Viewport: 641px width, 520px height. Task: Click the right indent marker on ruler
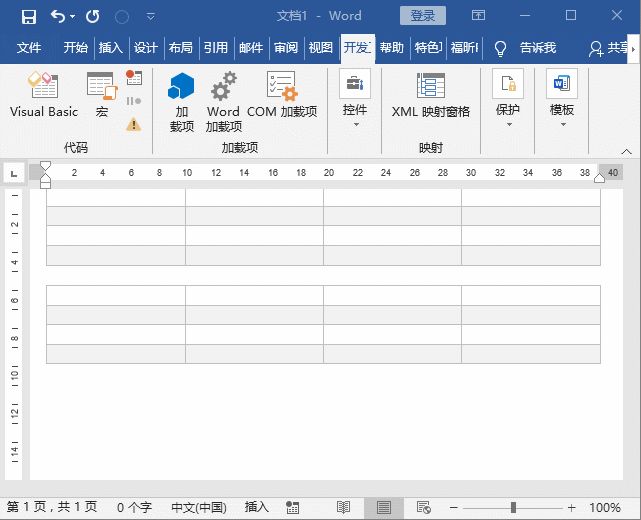tap(599, 178)
